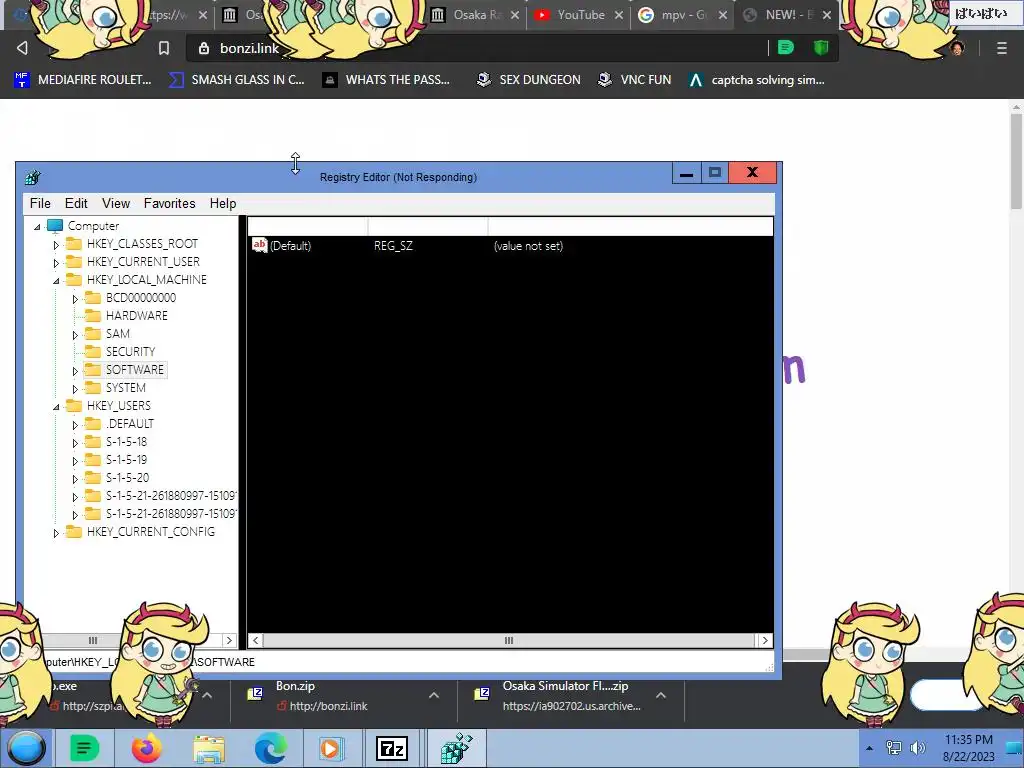Image resolution: width=1024 pixels, height=768 pixels.
Task: Click the Windows Start orb
Action: pyautogui.click(x=26, y=748)
